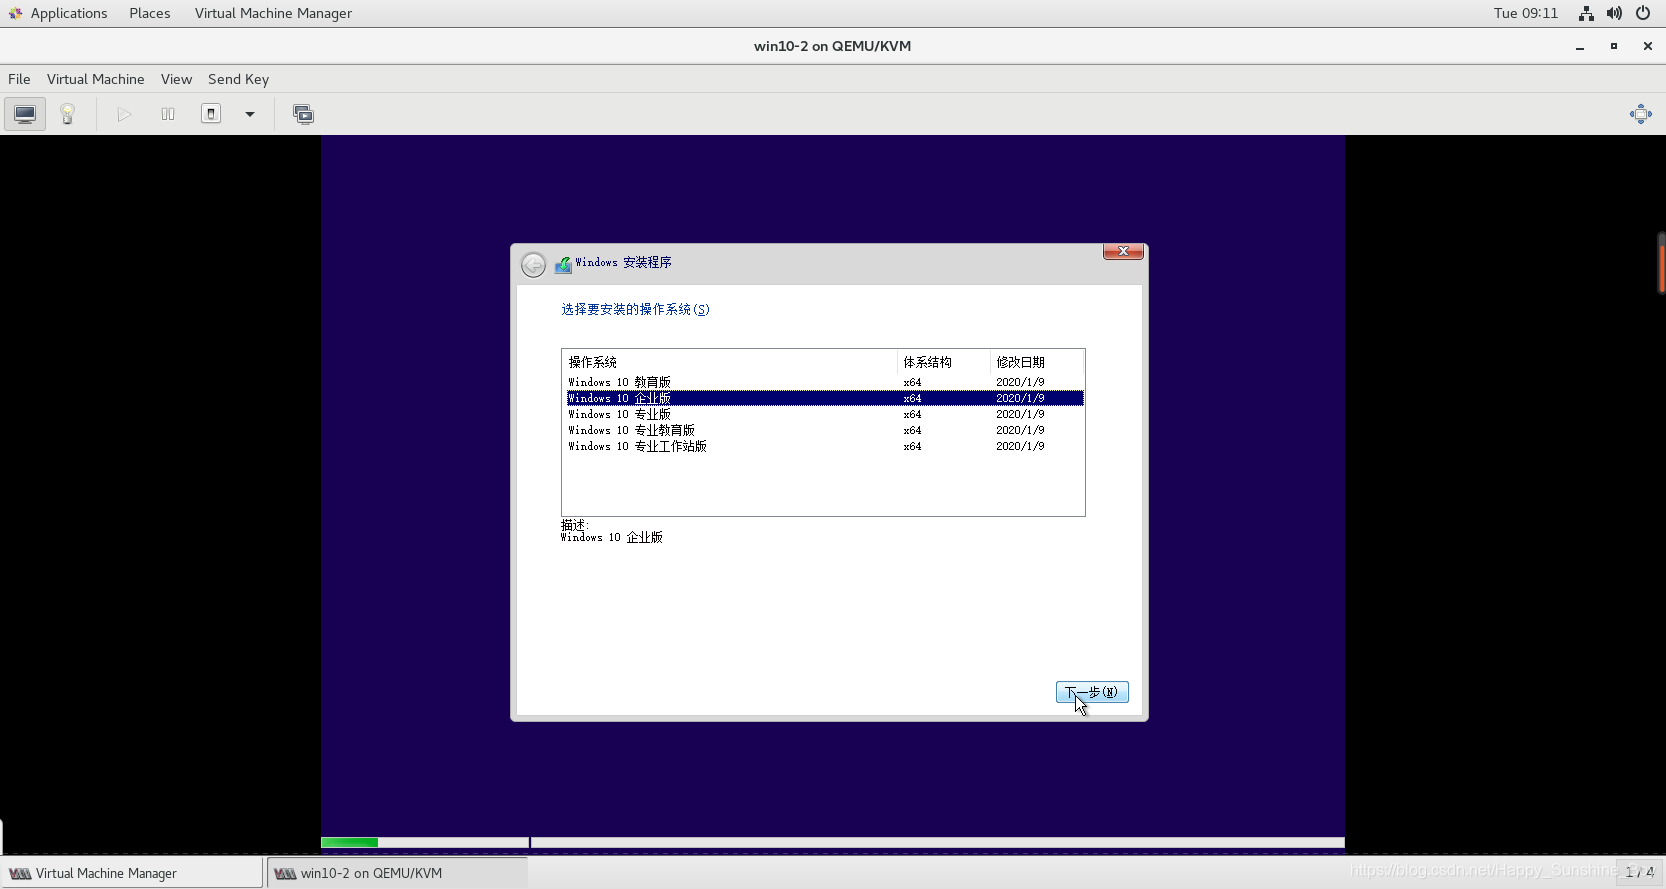Close the Windows setup dialog
Image resolution: width=1666 pixels, height=889 pixels.
tap(1123, 251)
